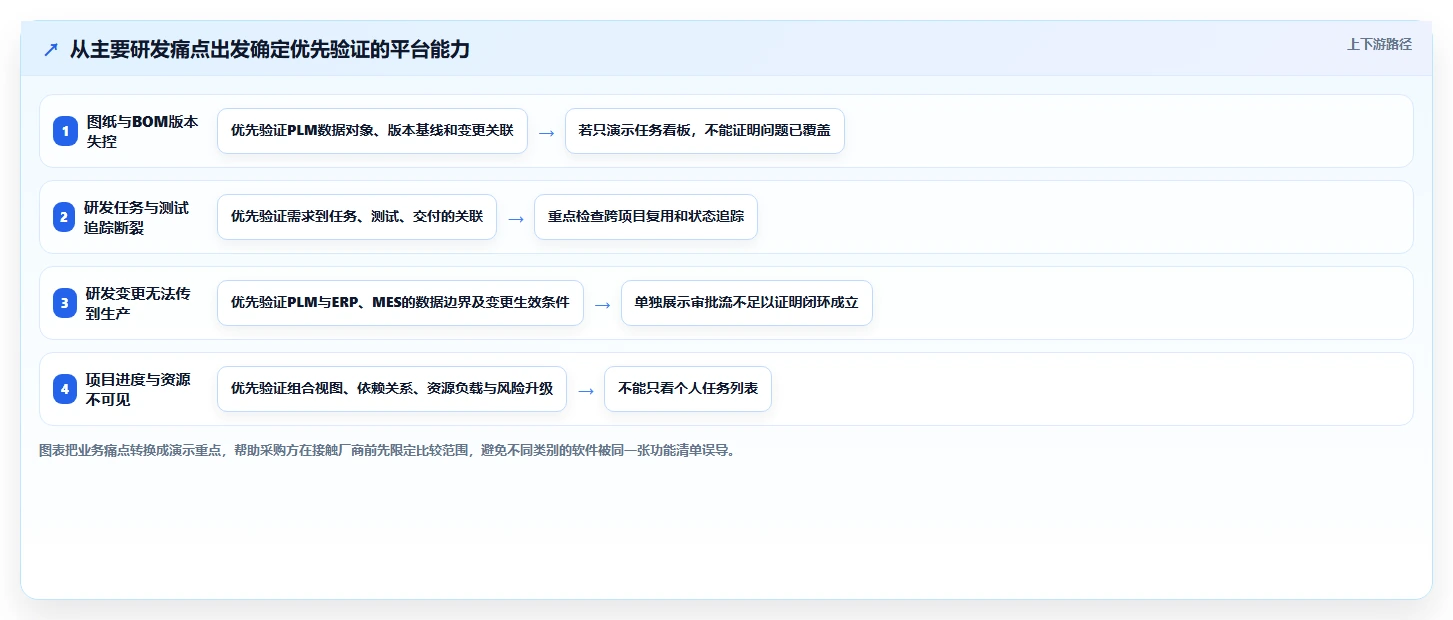Click the 单独展示审批流不足以证明闭环成立 box
Viewport: 1453px width, 620px height.
(747, 303)
